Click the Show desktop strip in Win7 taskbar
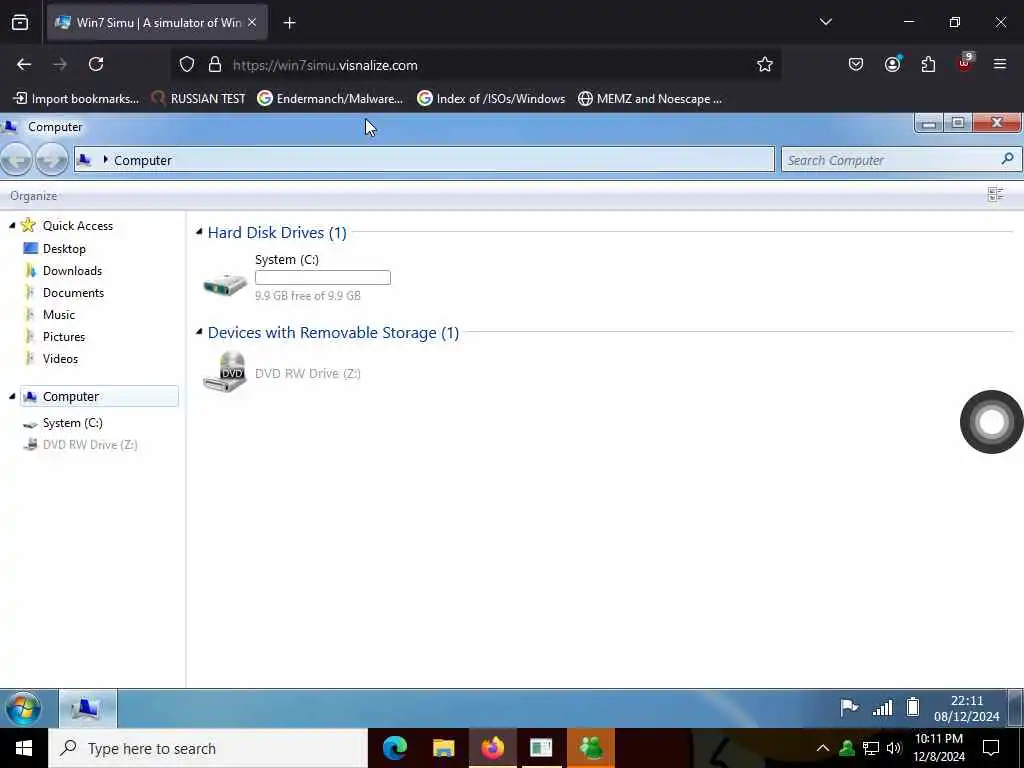The image size is (1024, 768). coord(1017,708)
